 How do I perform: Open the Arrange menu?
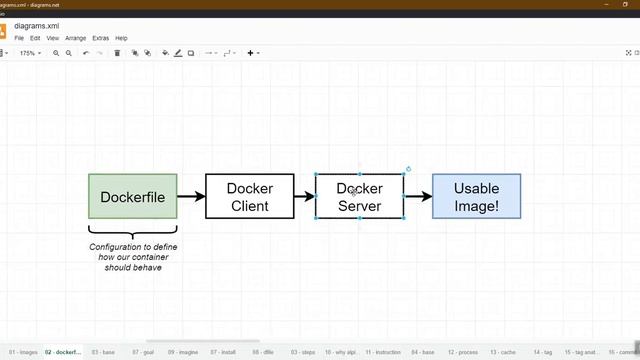coord(76,38)
